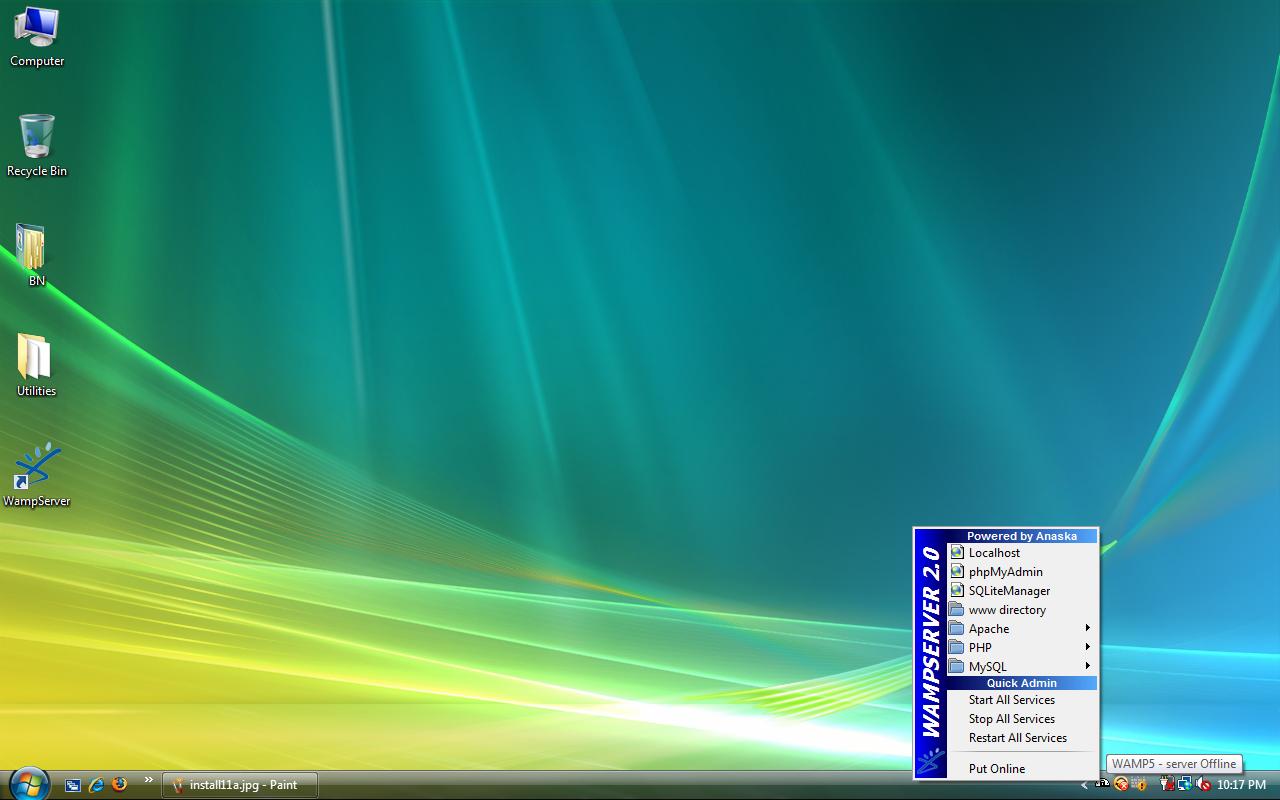
Task: Open the network tray icon
Action: pyautogui.click(x=1185, y=785)
